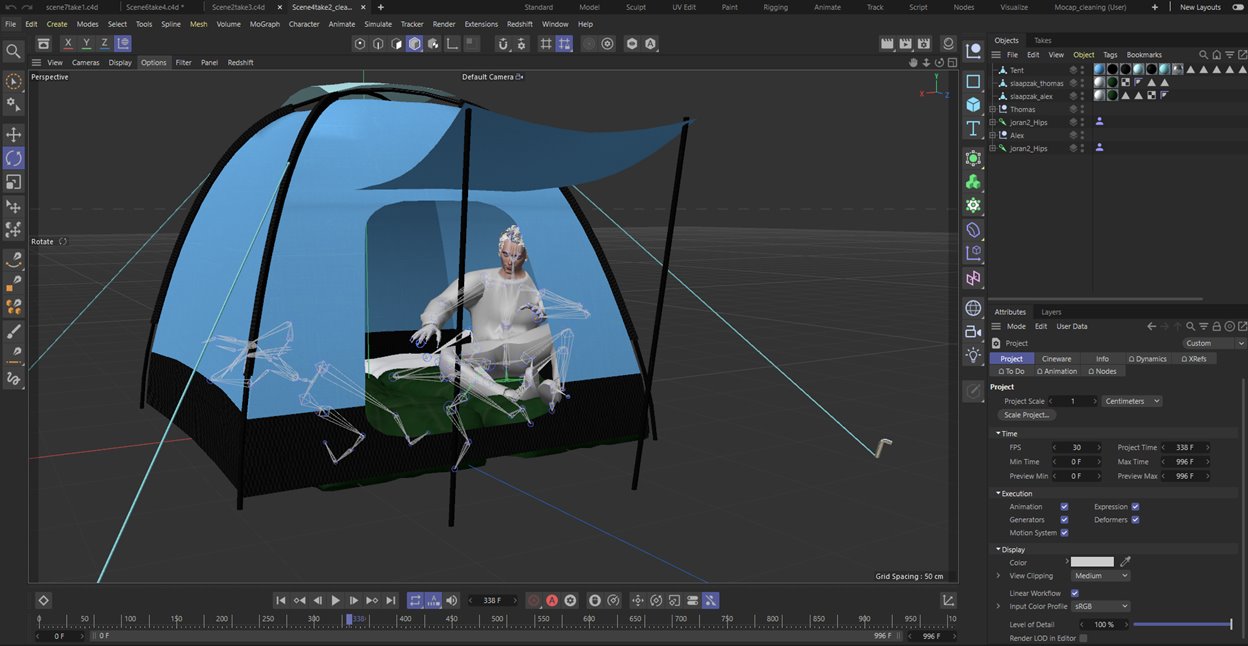1248x646 pixels.
Task: Open the MoGraph menu
Action: tap(264, 24)
